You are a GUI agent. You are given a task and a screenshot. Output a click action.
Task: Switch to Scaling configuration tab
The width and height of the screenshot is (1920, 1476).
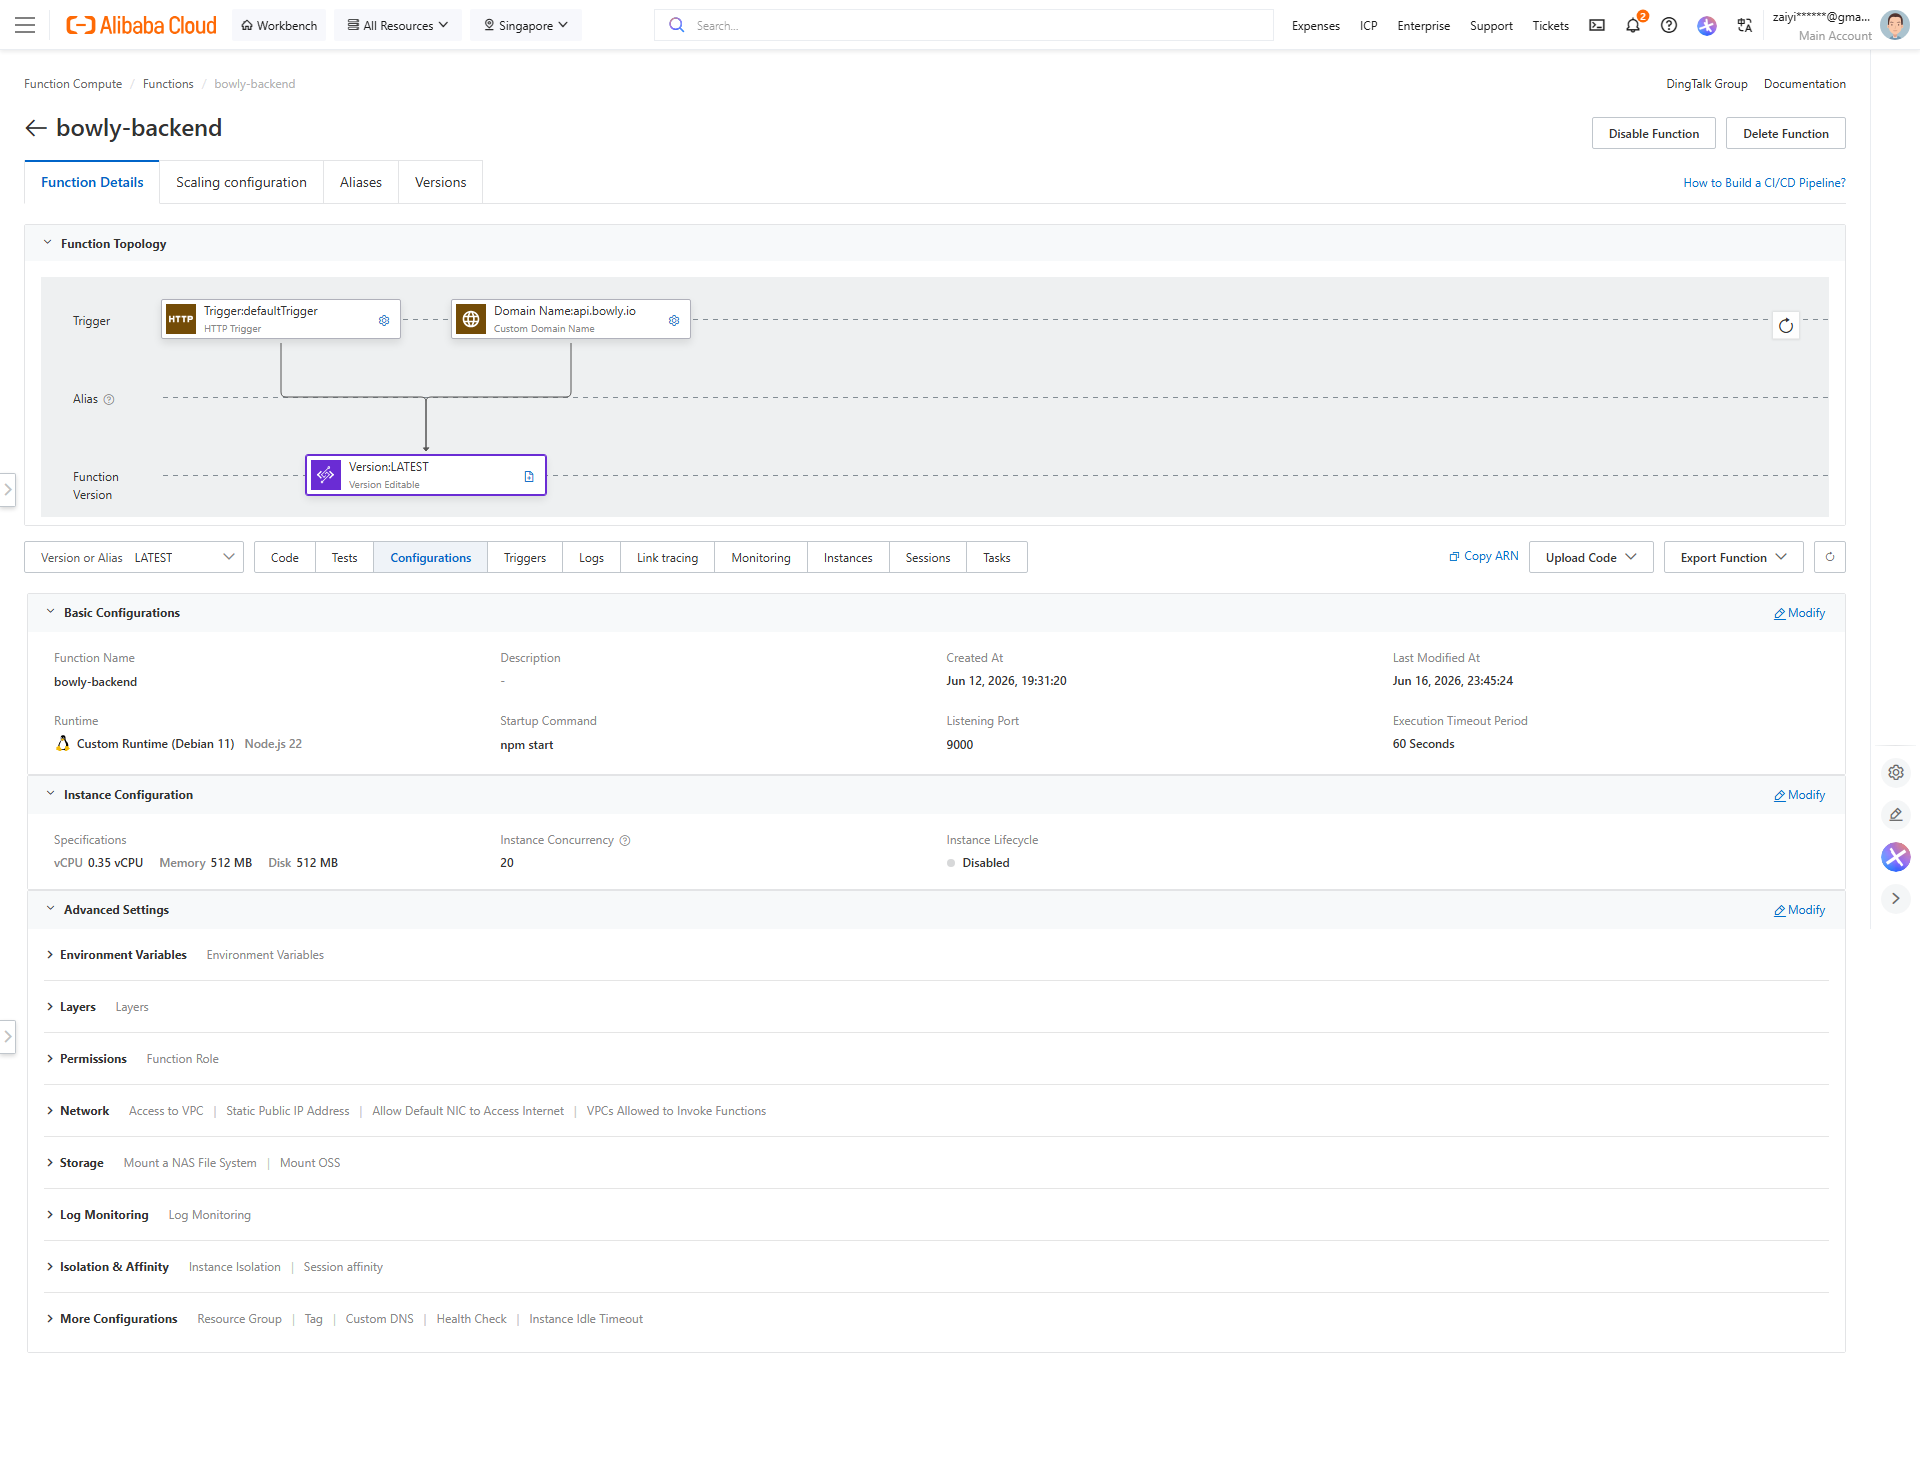[x=241, y=182]
